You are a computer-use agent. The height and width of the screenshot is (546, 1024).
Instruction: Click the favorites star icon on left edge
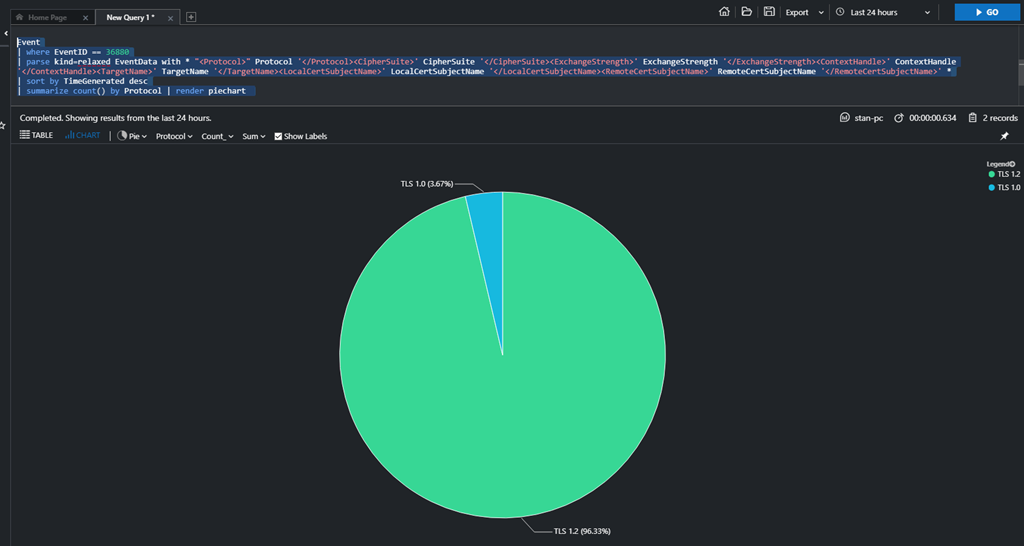[x=3, y=125]
